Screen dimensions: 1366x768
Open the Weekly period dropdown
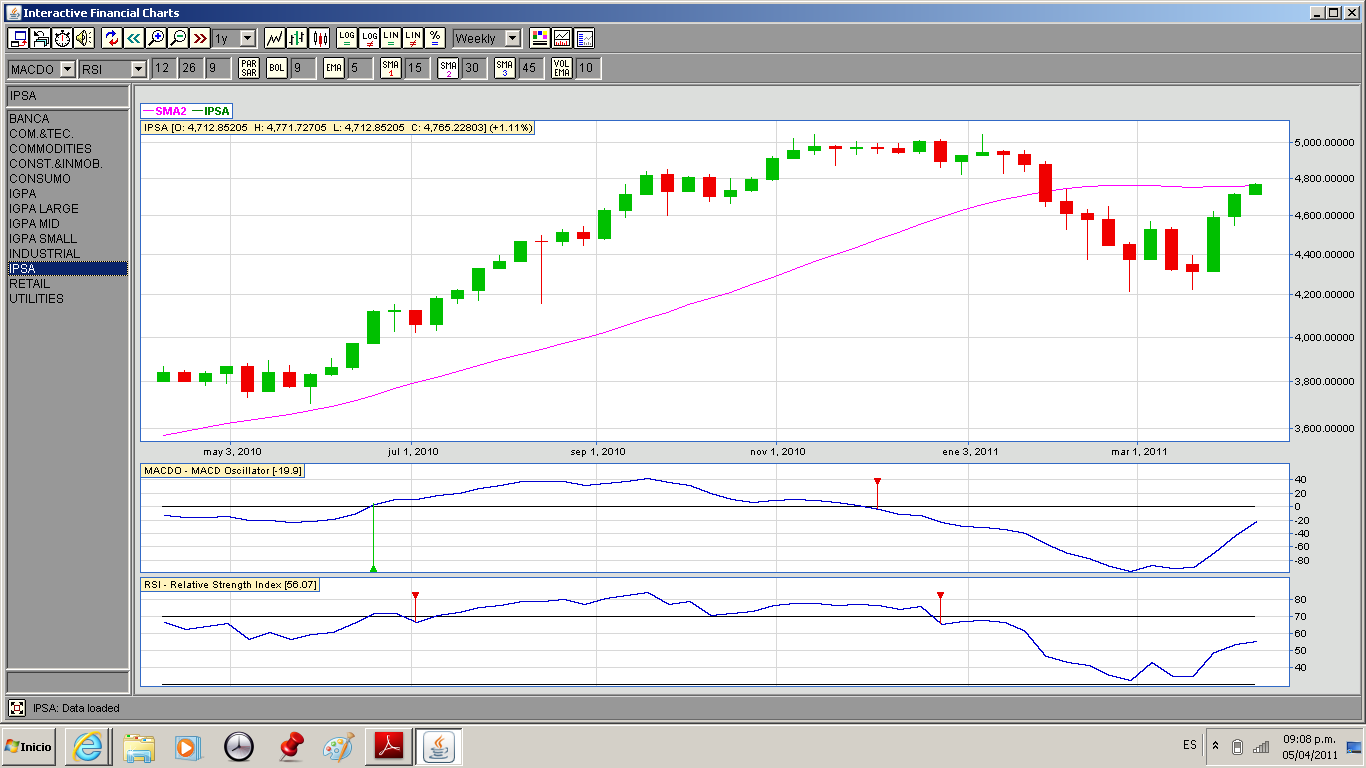click(487, 38)
